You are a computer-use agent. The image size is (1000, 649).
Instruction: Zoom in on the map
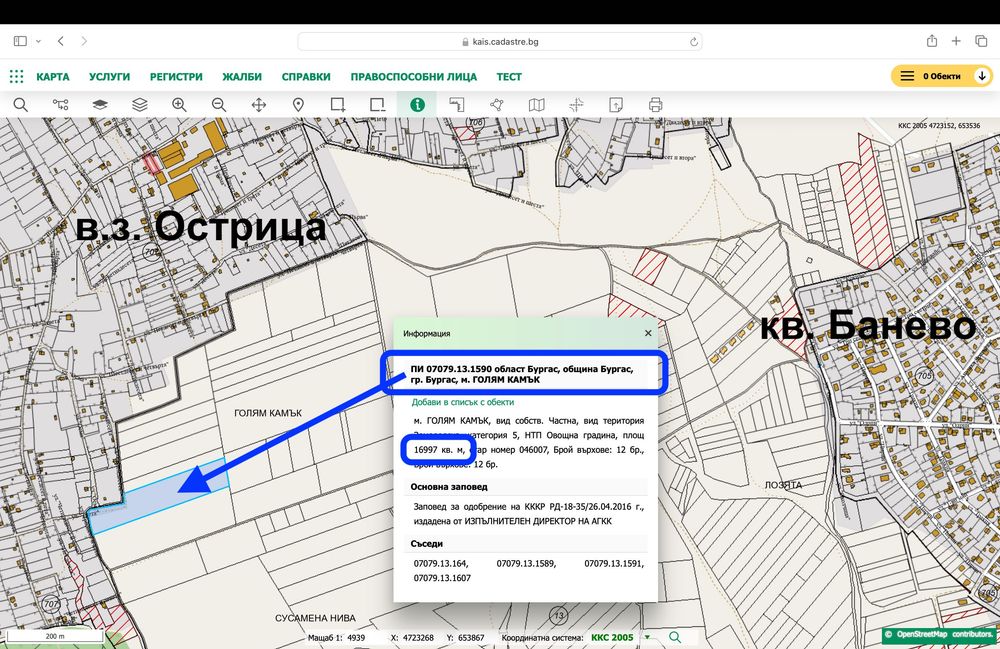pyautogui.click(x=179, y=105)
